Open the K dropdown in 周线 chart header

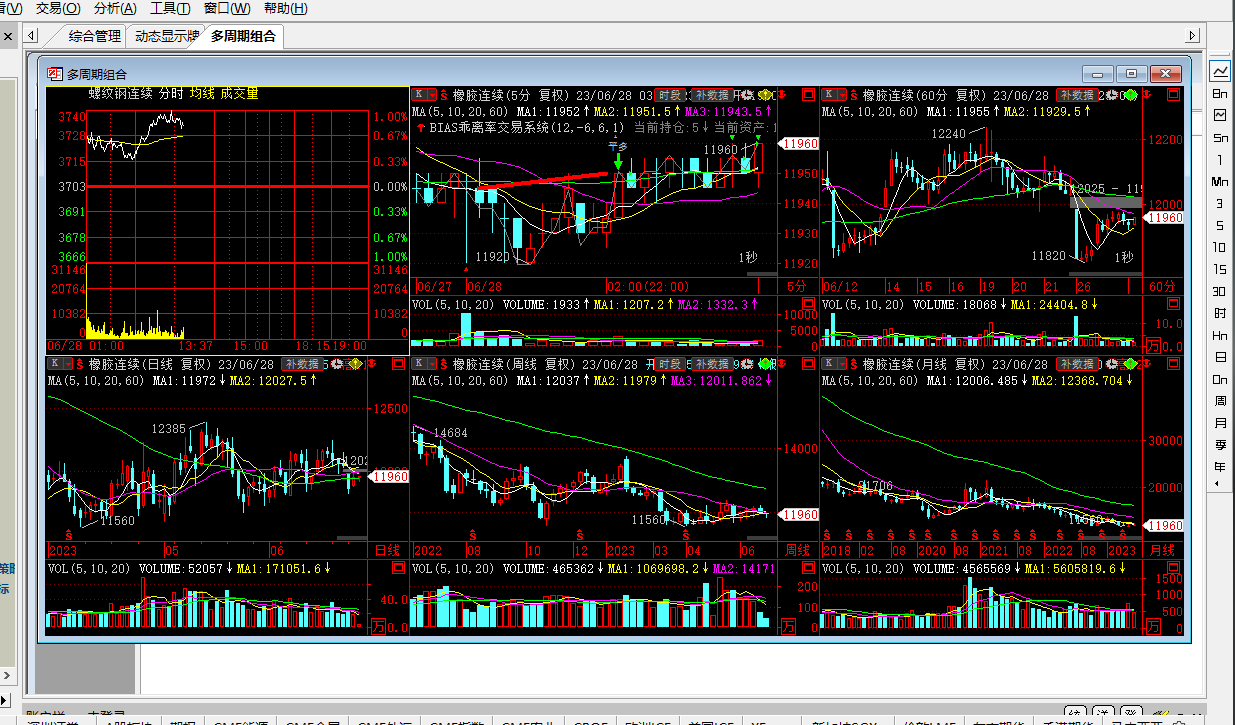(x=424, y=364)
